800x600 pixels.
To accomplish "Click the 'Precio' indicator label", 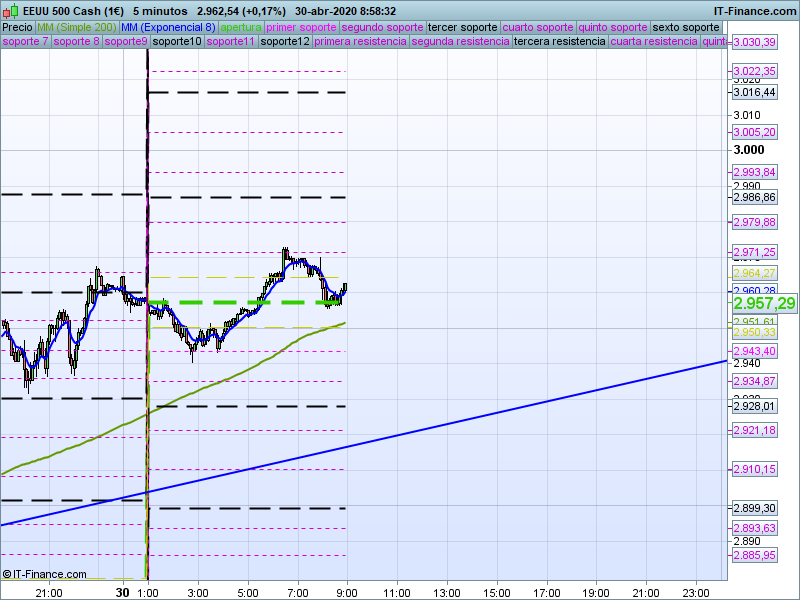I will [x=17, y=27].
